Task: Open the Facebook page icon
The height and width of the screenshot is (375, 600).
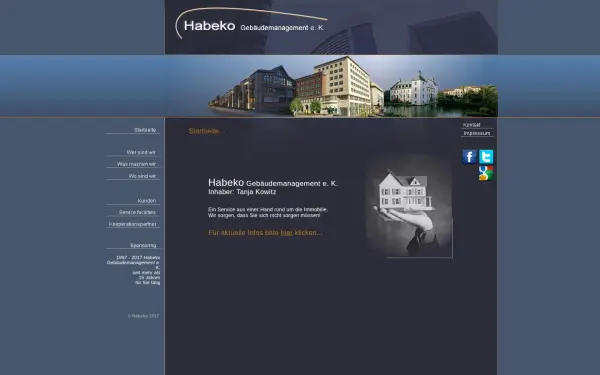Action: coord(470,157)
